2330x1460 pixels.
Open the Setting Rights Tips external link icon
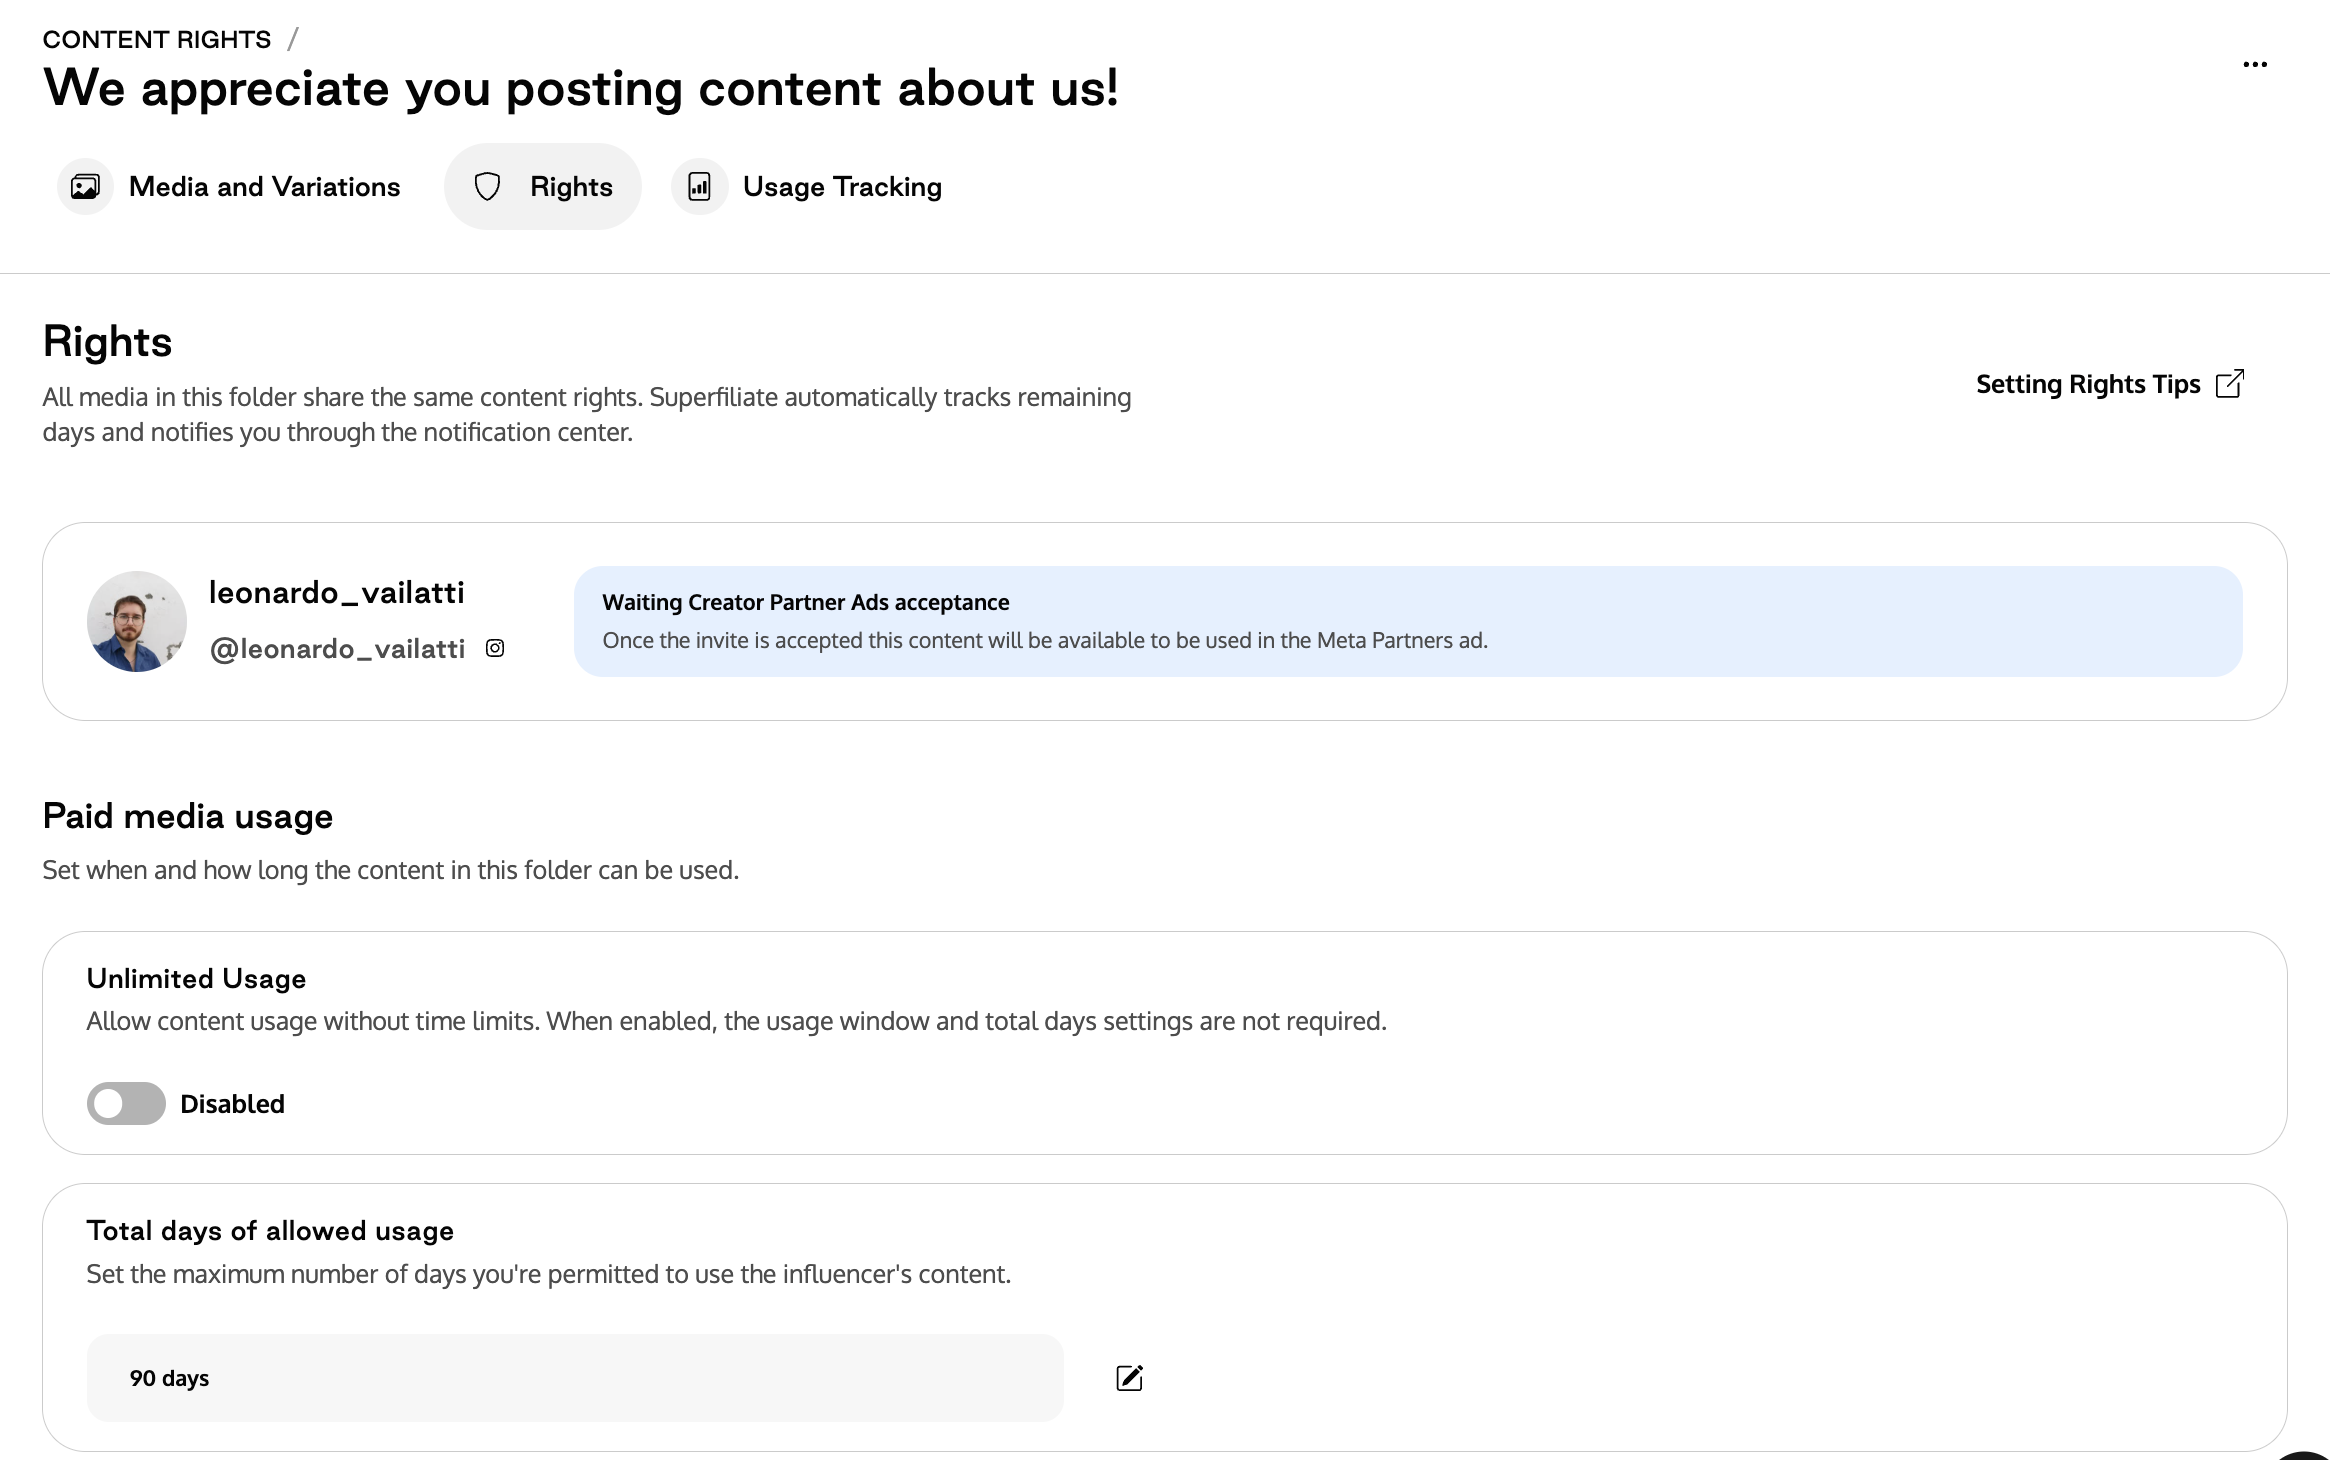click(x=2230, y=384)
